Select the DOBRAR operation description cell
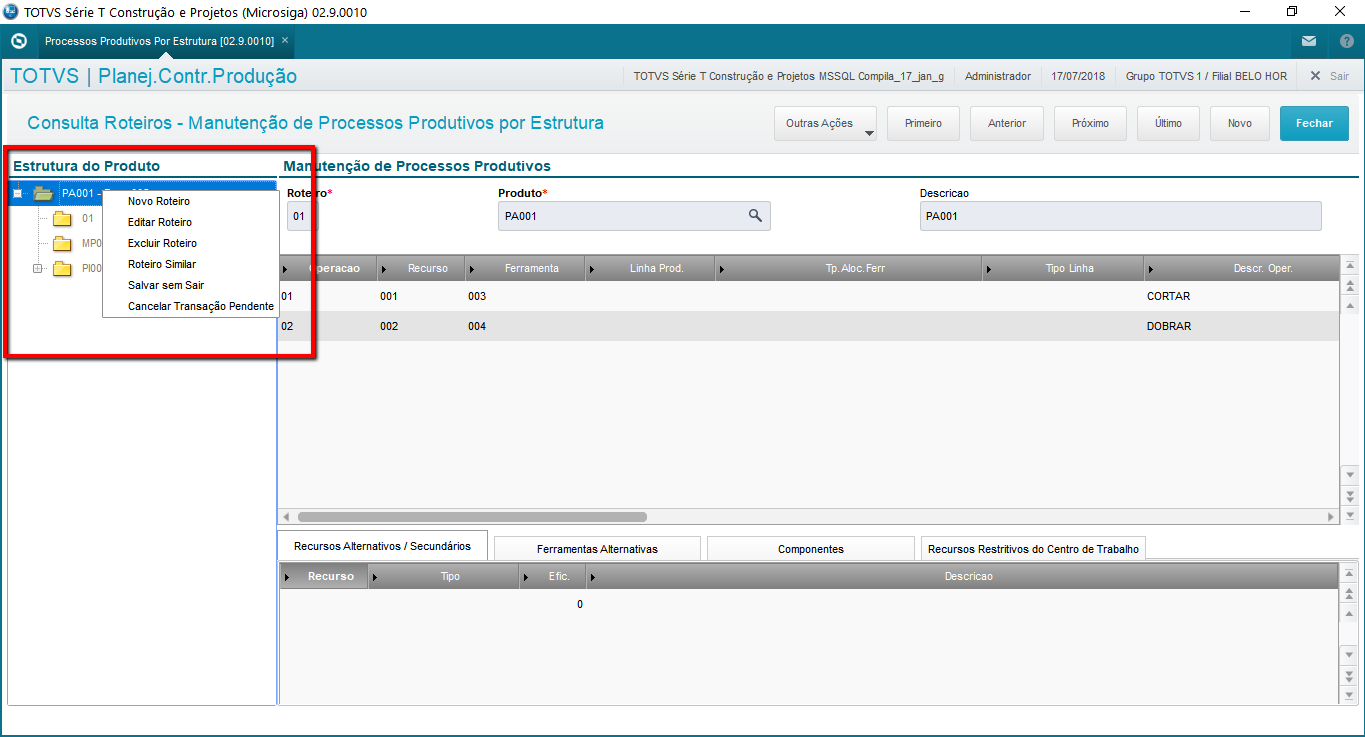Screen dimensions: 1365x737 [x=1169, y=326]
